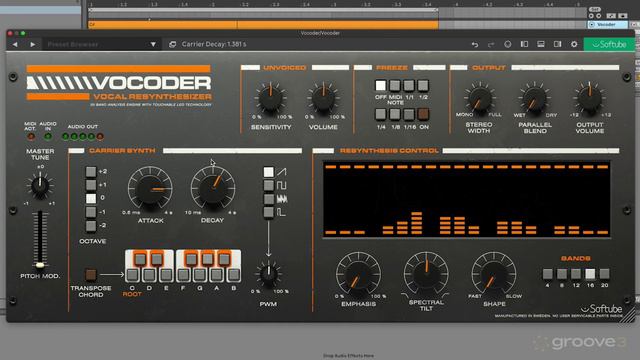
Task: Click the Emphasis knob
Action: [358, 274]
